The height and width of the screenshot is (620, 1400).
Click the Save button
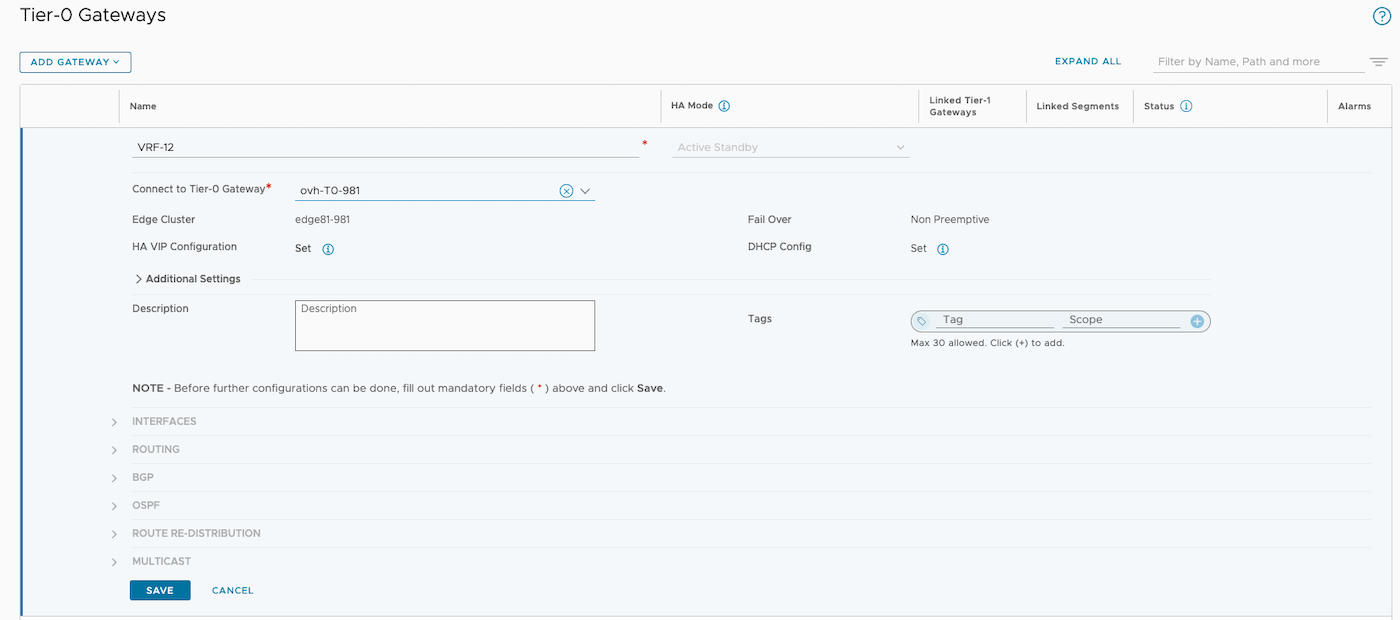click(x=160, y=590)
